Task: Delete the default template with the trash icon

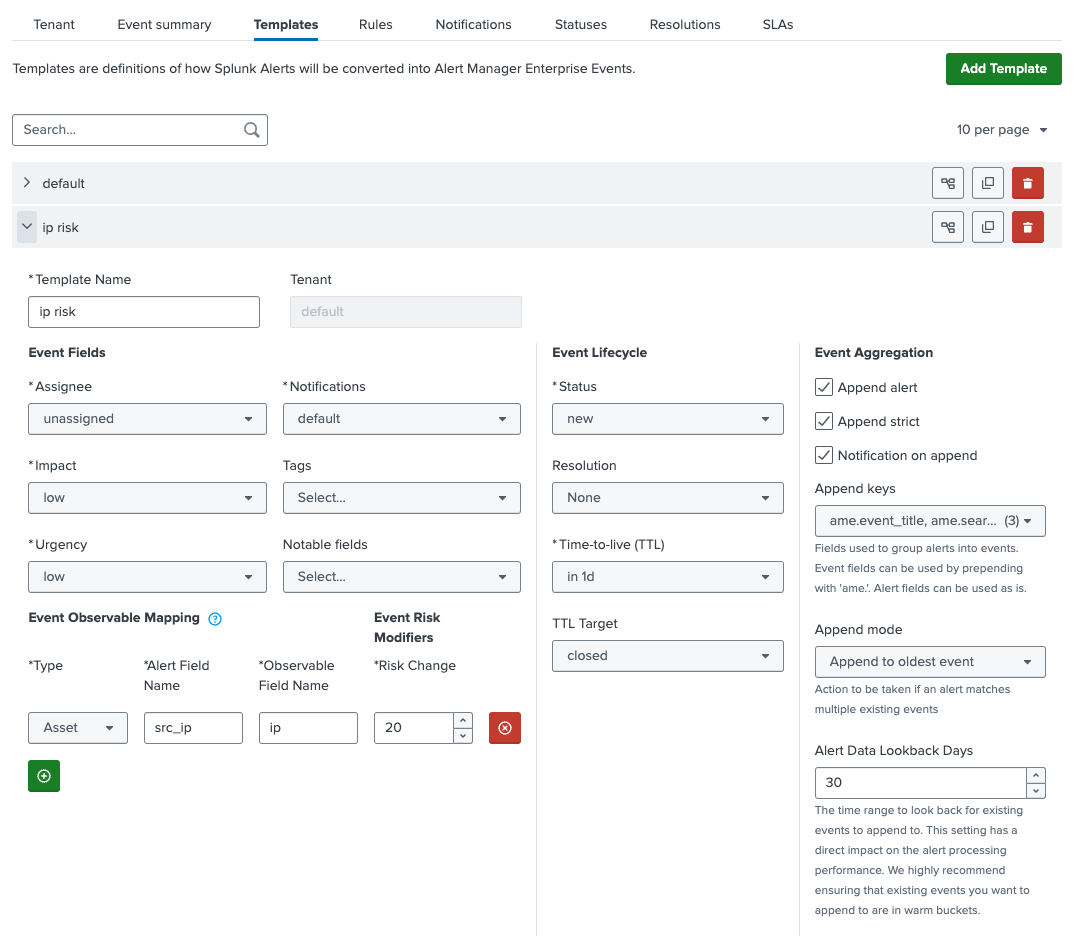Action: click(x=1027, y=183)
